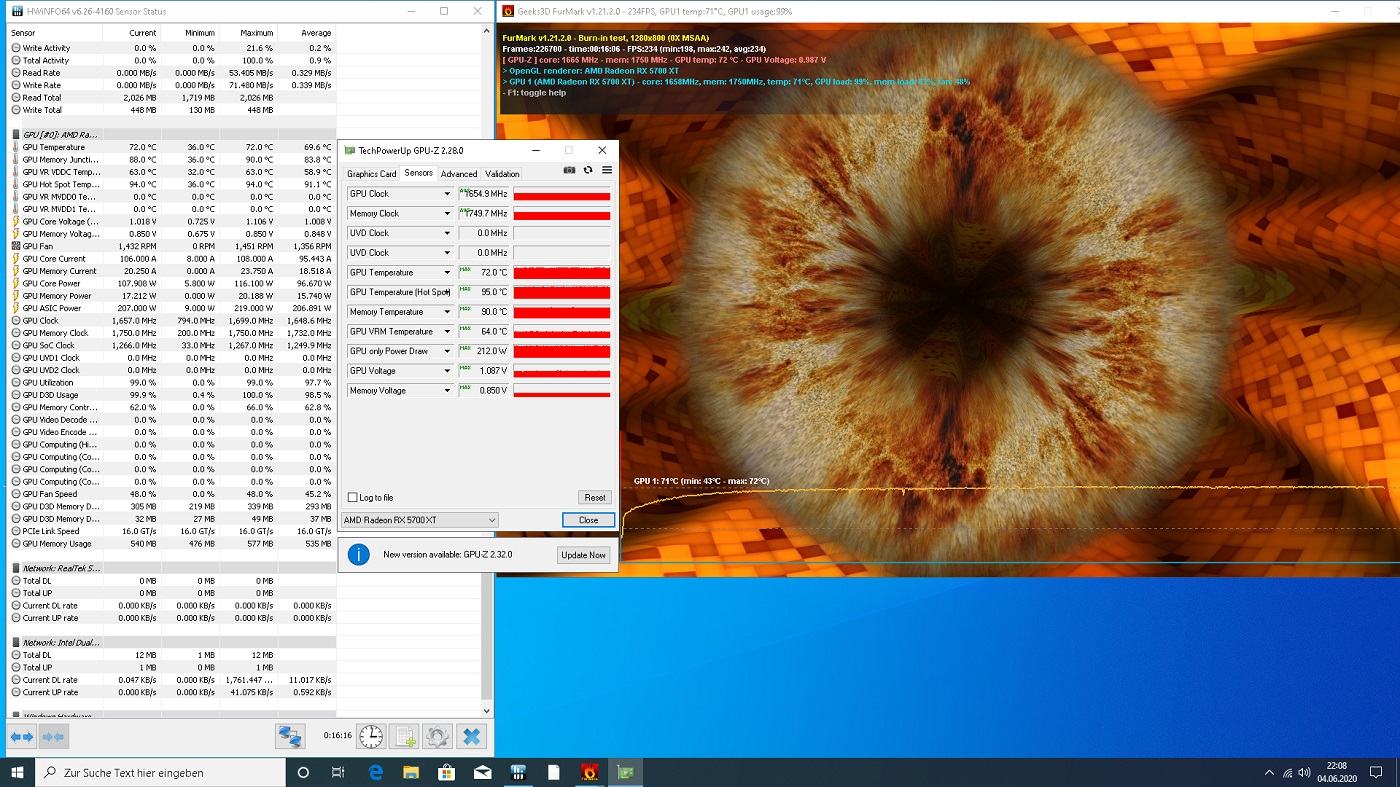
Task: Switch to GPU-Z via its green taskbar icon
Action: click(x=626, y=772)
